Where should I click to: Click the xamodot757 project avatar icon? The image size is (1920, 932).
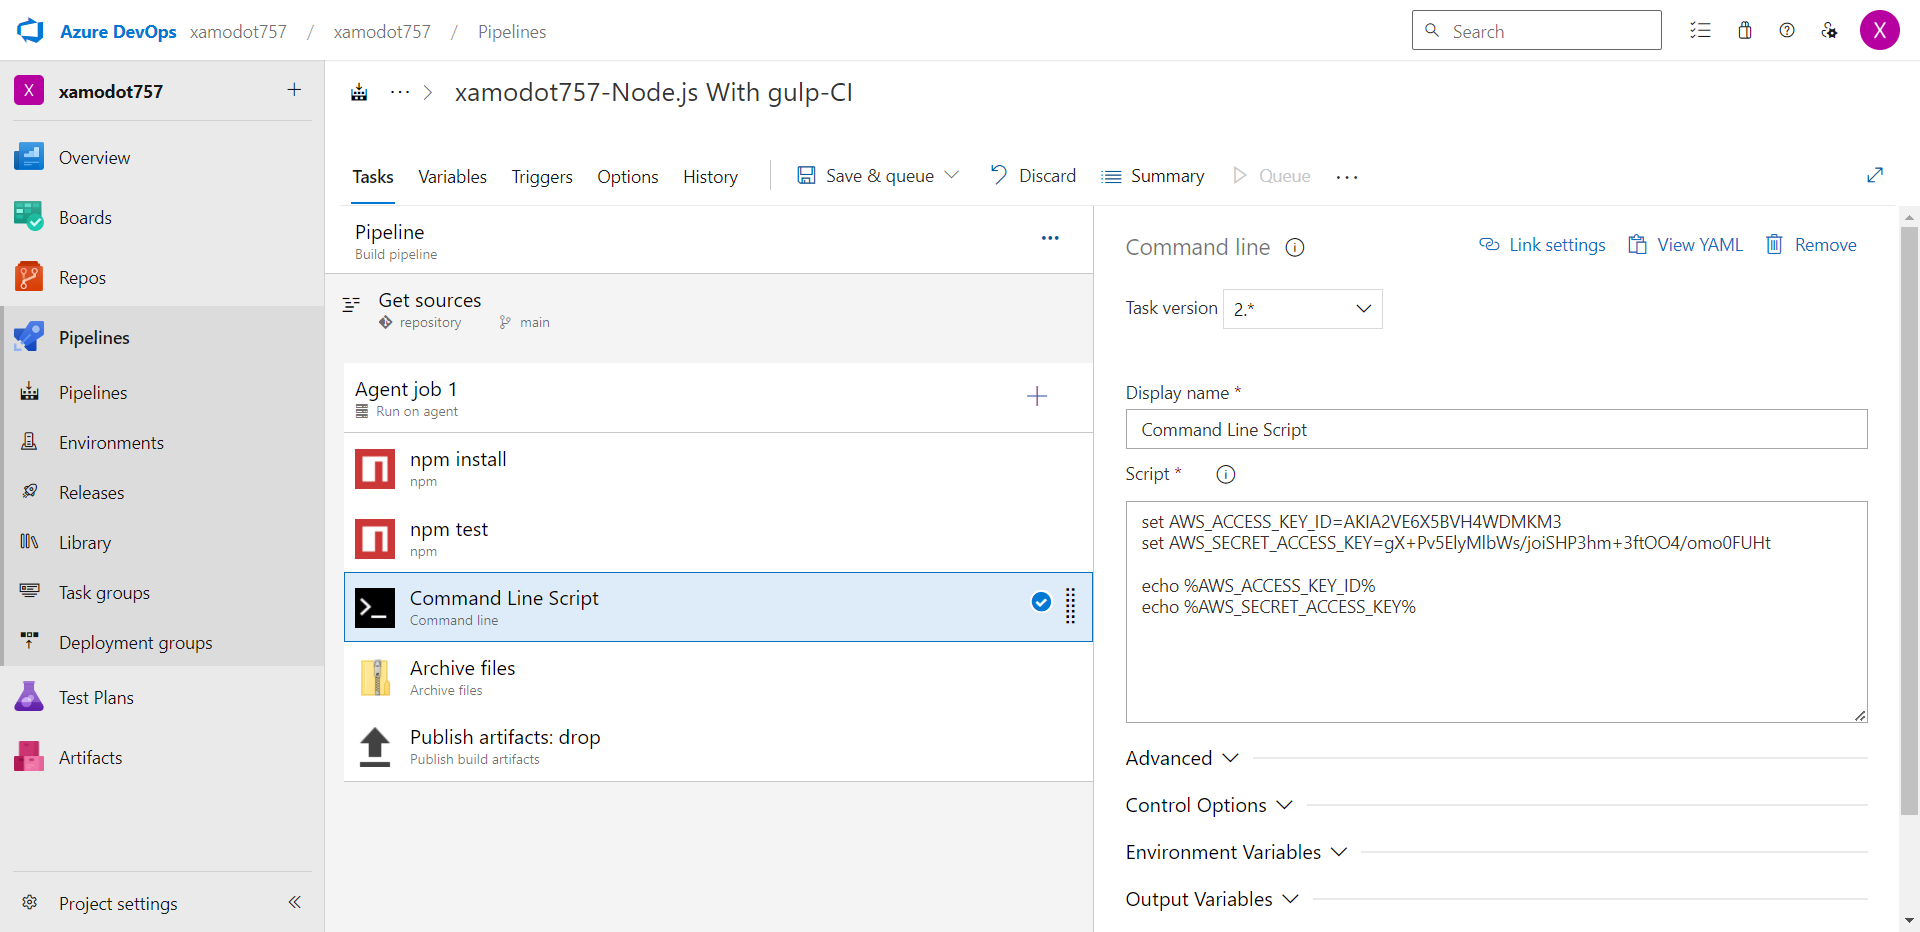(x=29, y=91)
